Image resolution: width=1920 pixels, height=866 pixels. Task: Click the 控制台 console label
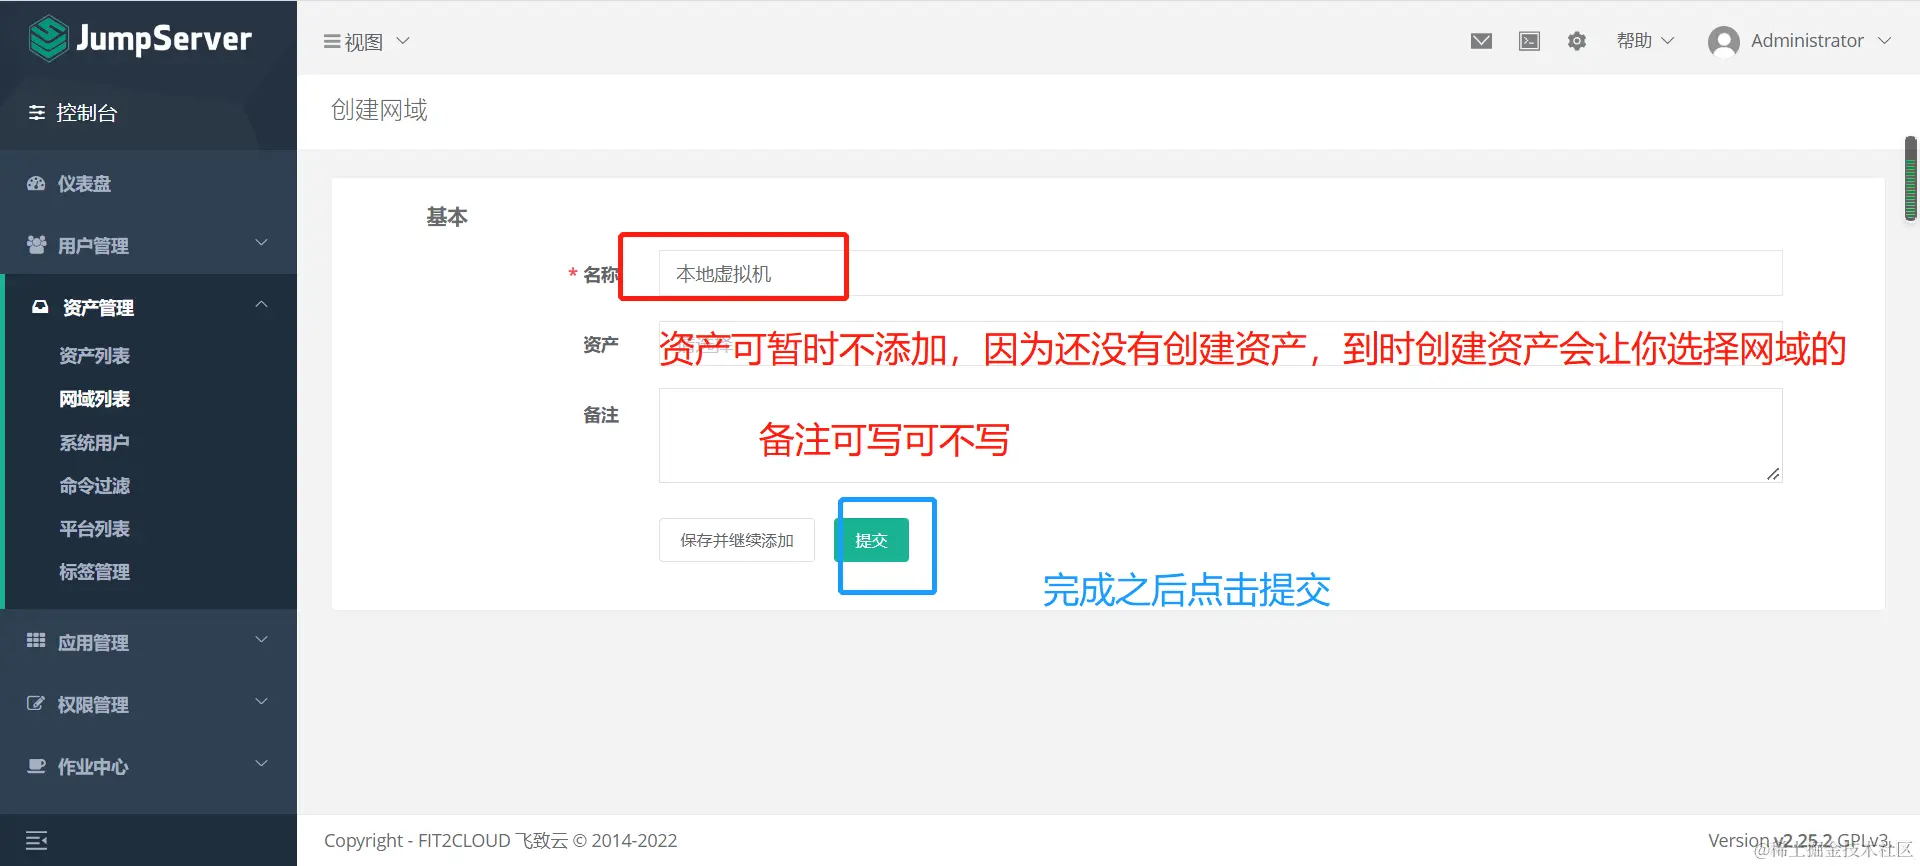click(87, 113)
